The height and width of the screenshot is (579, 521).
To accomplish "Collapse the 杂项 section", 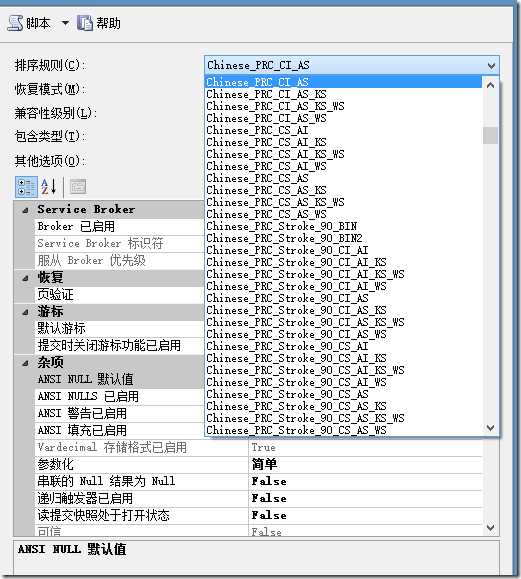I will (25, 363).
